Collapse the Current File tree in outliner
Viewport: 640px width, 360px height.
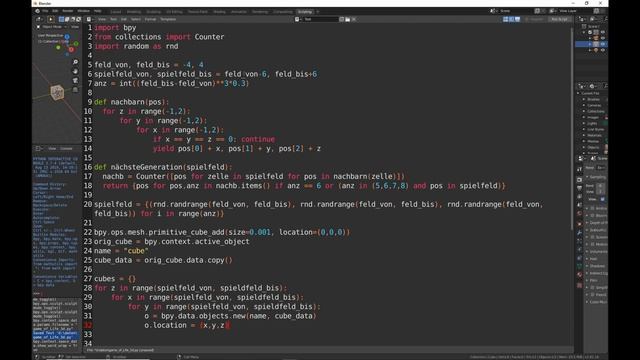[x=578, y=93]
